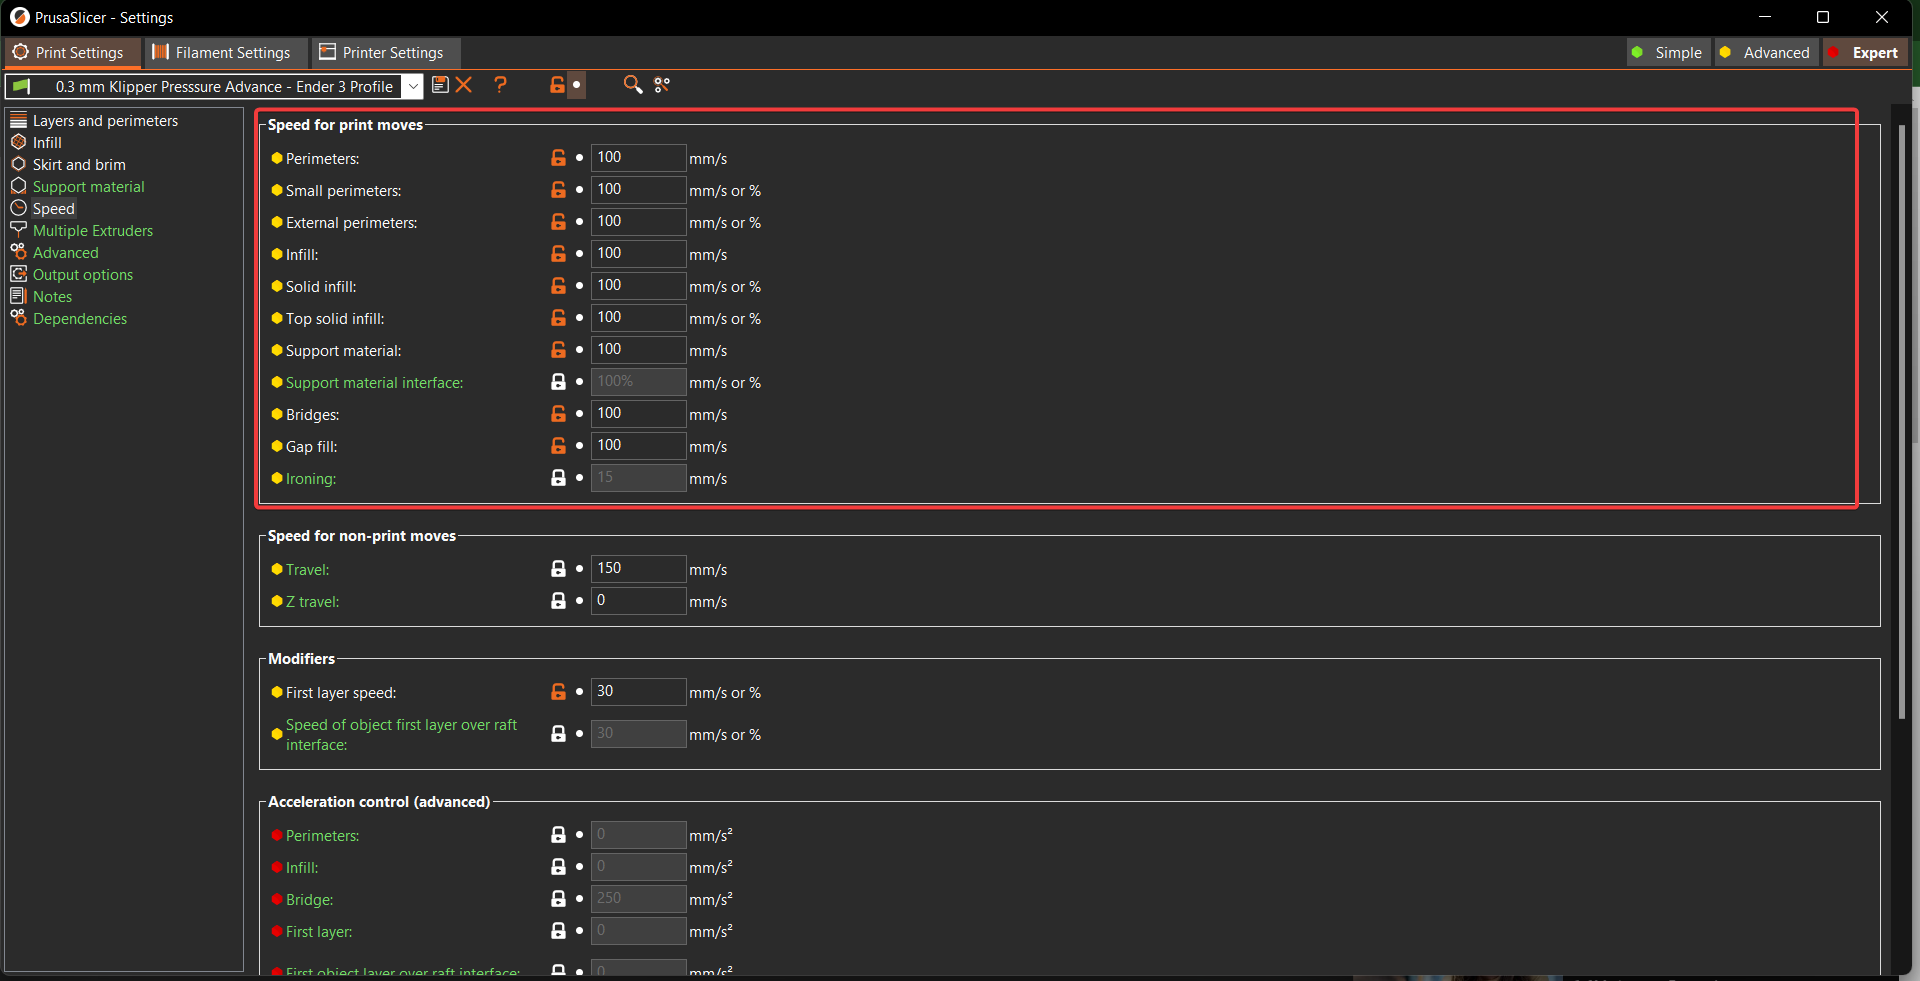
Task: Reset Small perimeters speed via orange lock
Action: pyautogui.click(x=558, y=190)
